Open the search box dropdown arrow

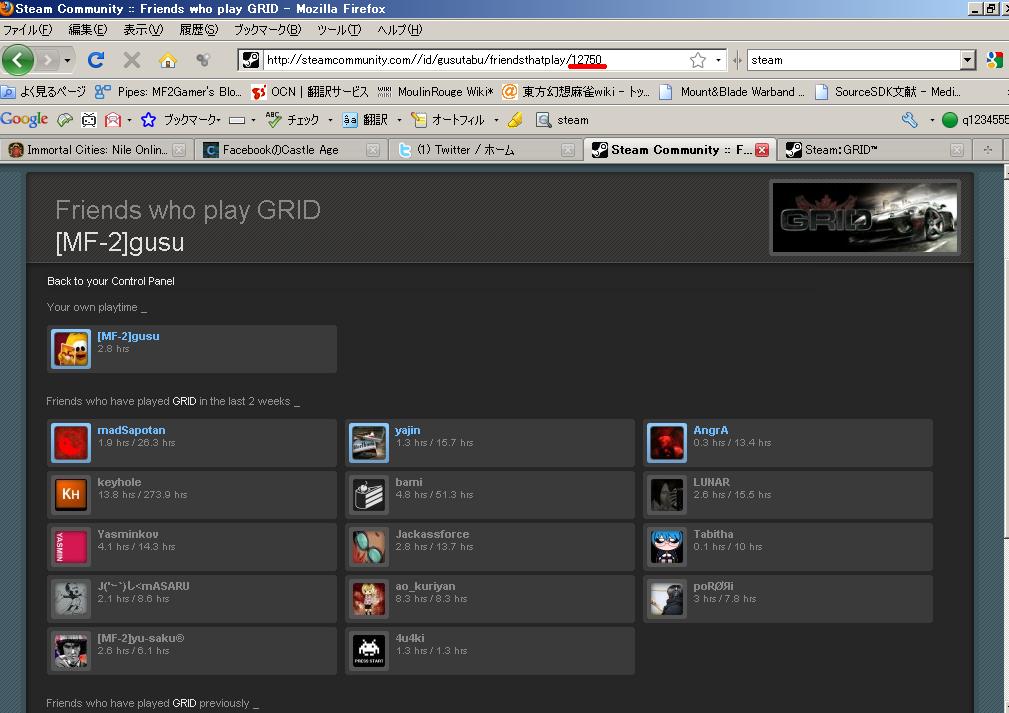pyautogui.click(x=968, y=60)
